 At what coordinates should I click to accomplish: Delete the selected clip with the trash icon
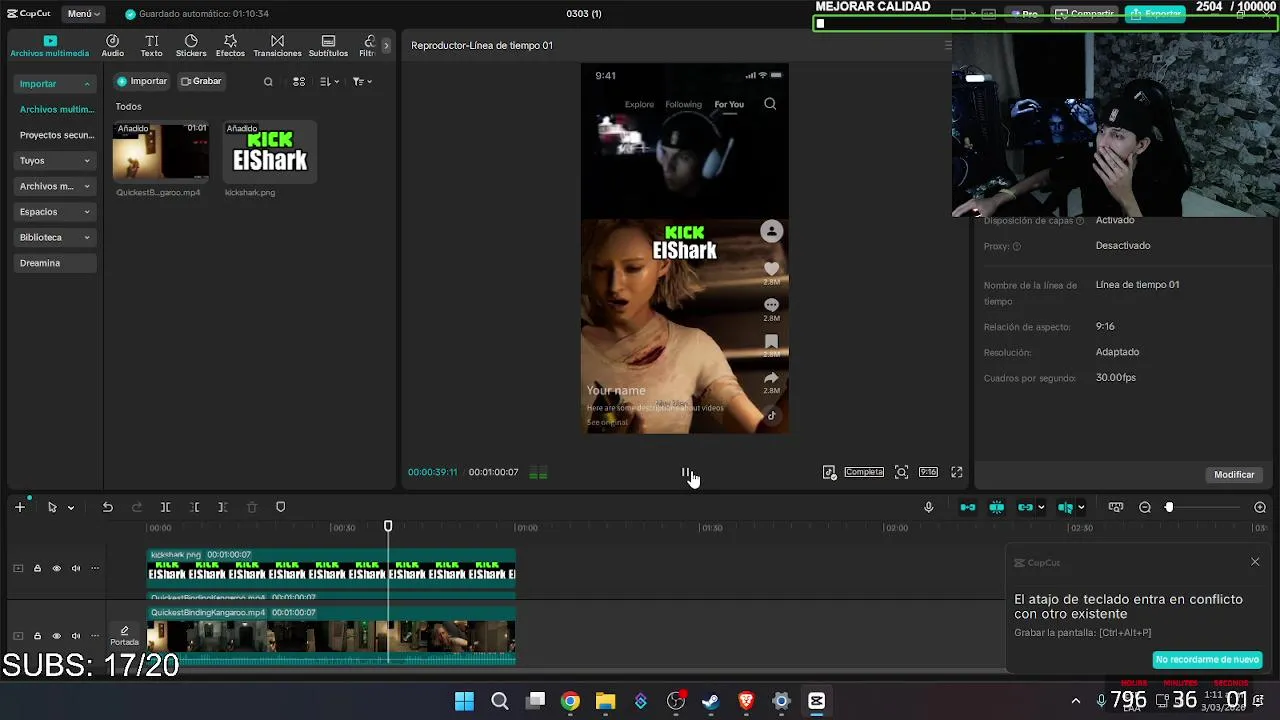[x=252, y=507]
